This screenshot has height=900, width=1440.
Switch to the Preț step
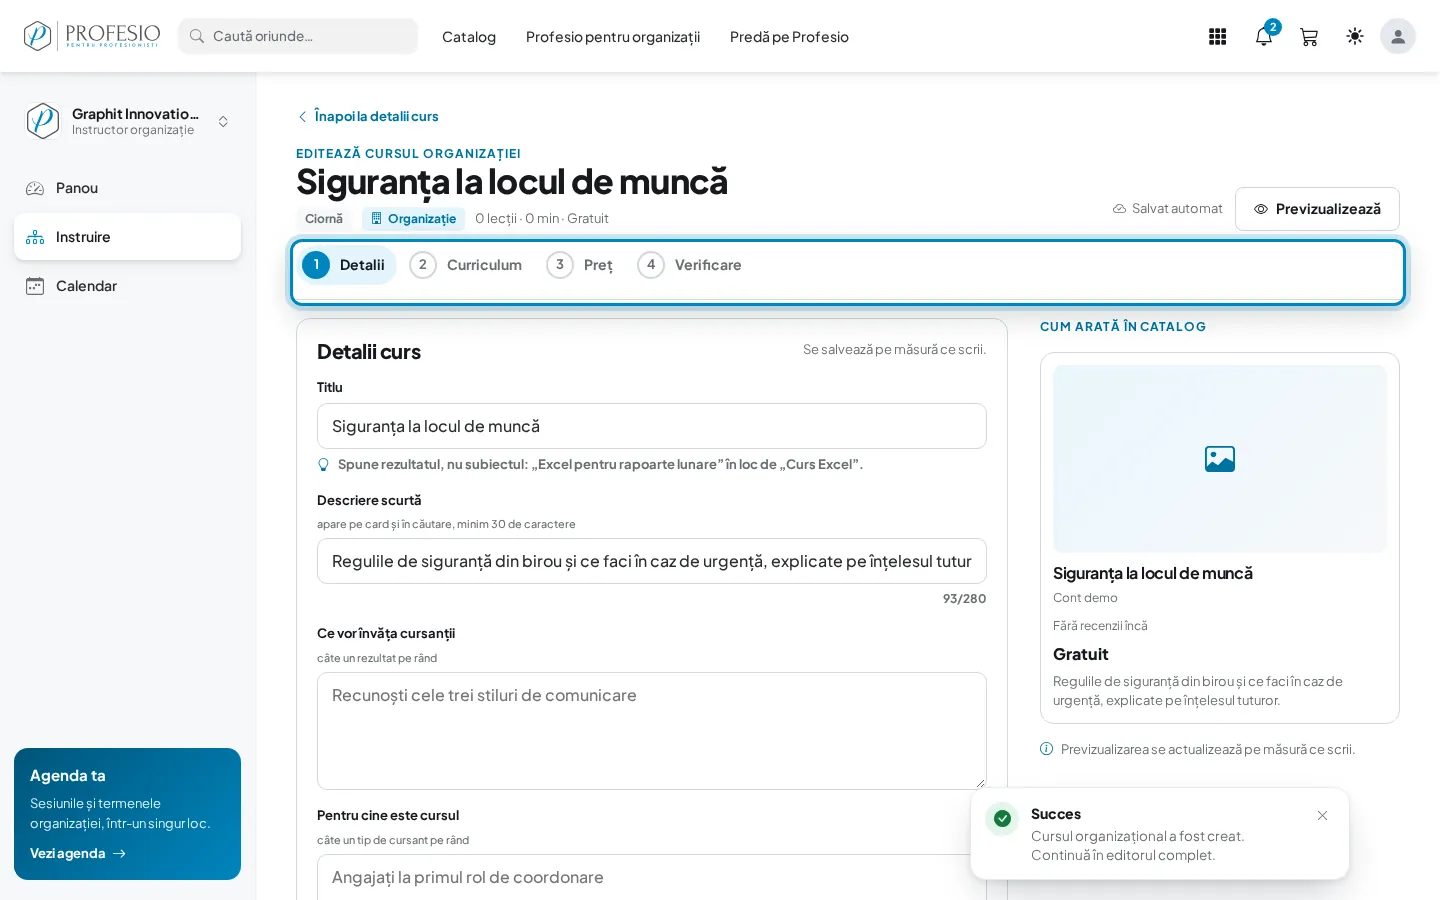click(581, 265)
